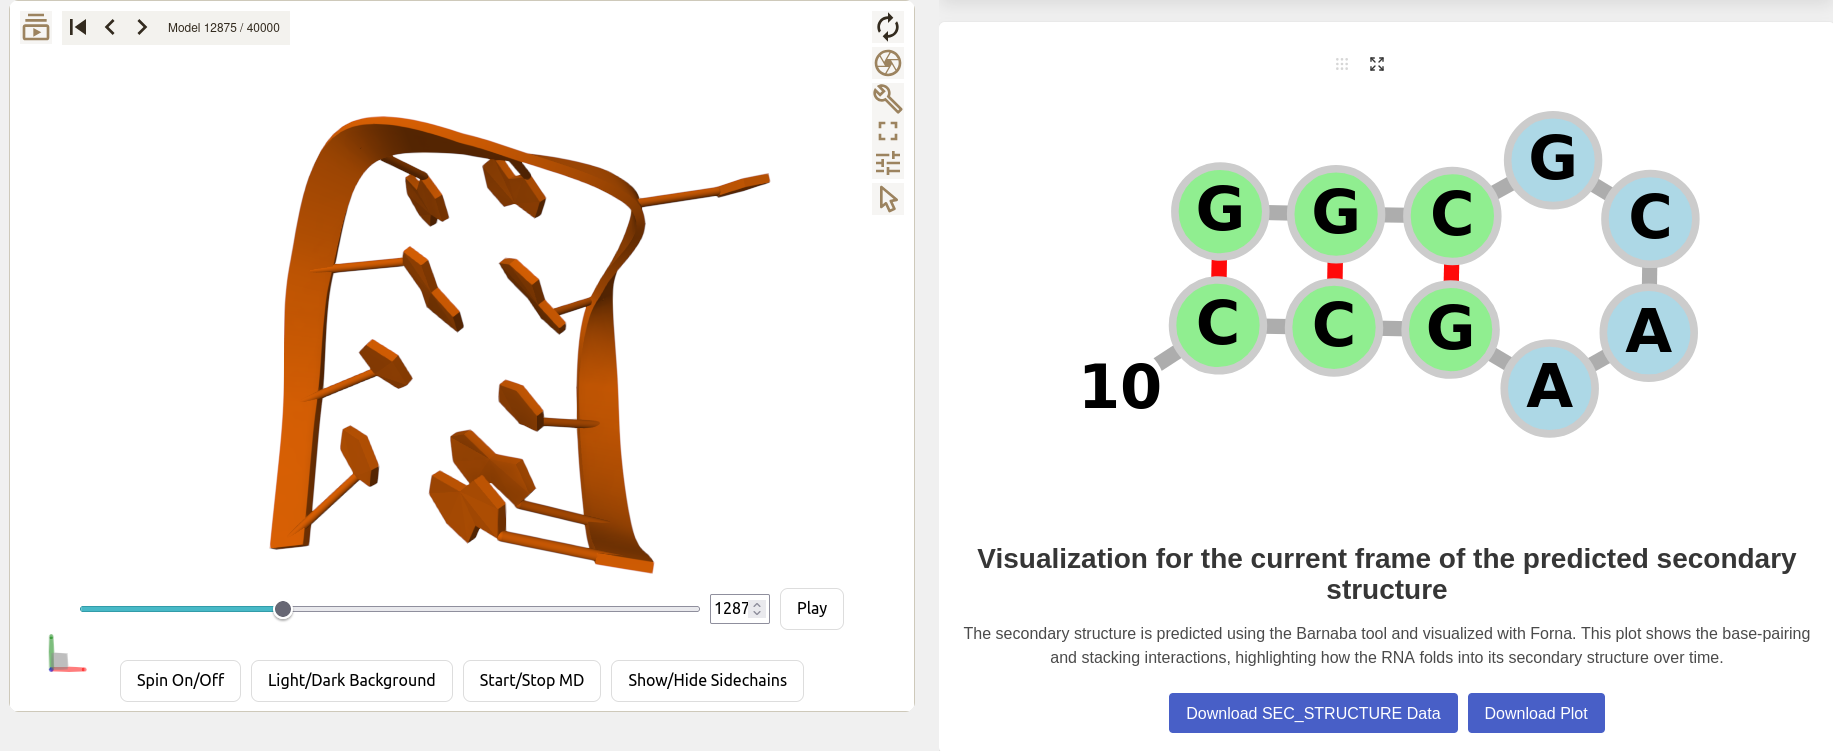Increment the frame number using the stepper arrows
The image size is (1833, 751).
coord(757,604)
